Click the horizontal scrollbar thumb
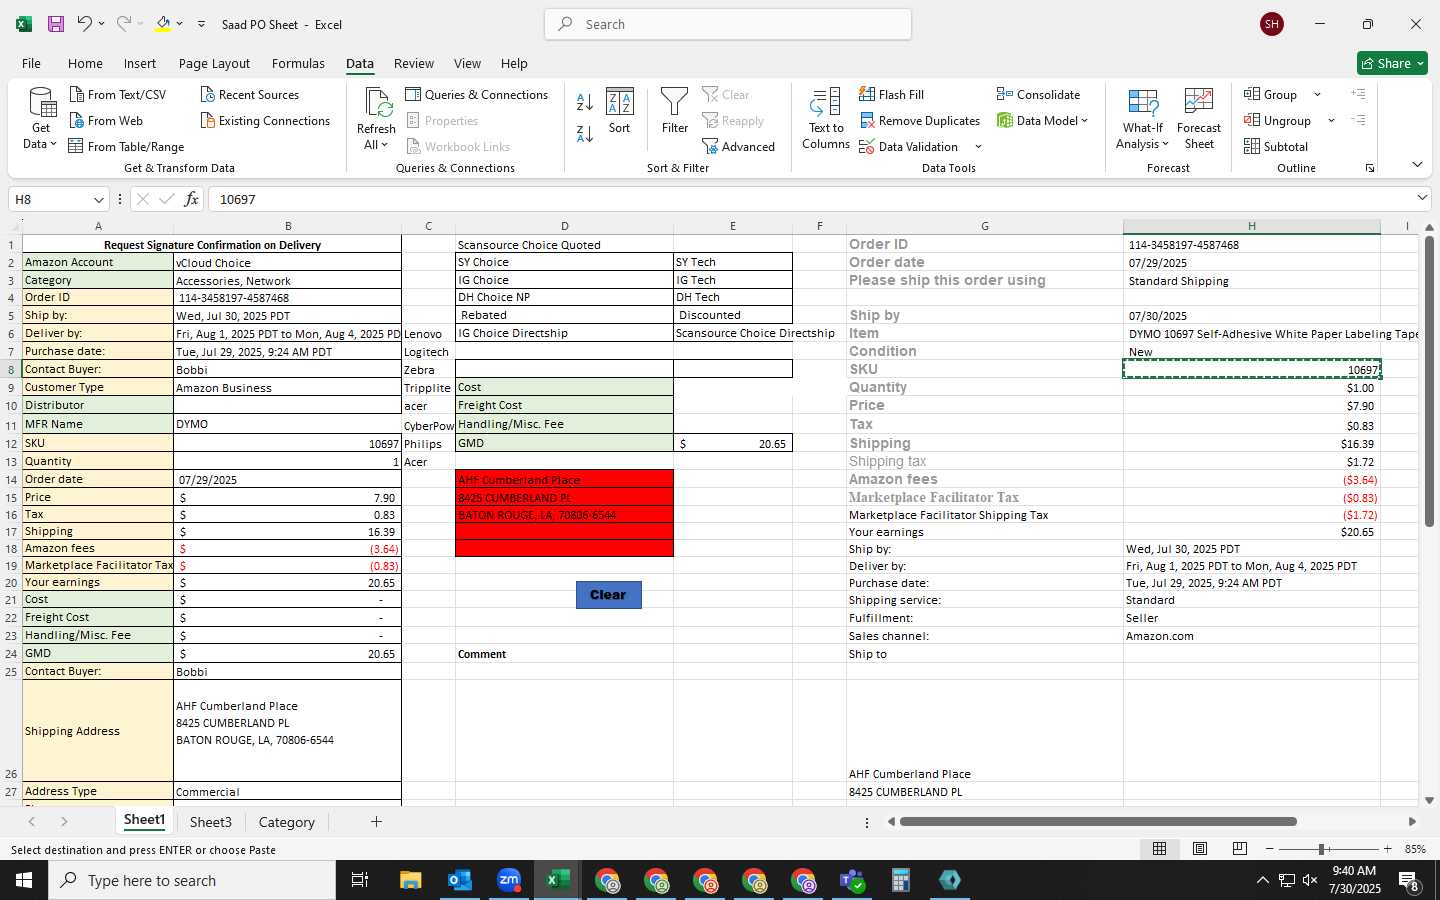This screenshot has height=900, width=1440. [x=1098, y=822]
